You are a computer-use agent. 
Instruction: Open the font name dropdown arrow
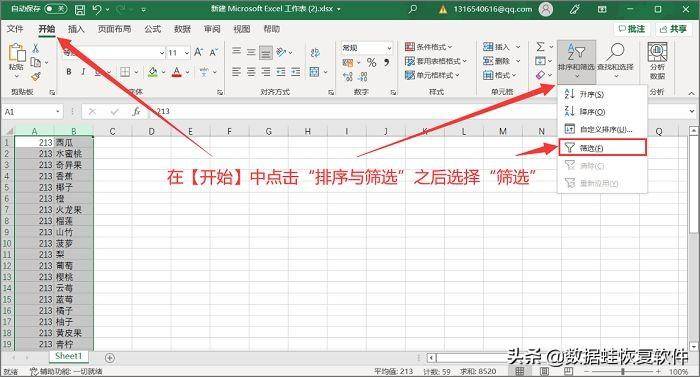pyautogui.click(x=162, y=53)
